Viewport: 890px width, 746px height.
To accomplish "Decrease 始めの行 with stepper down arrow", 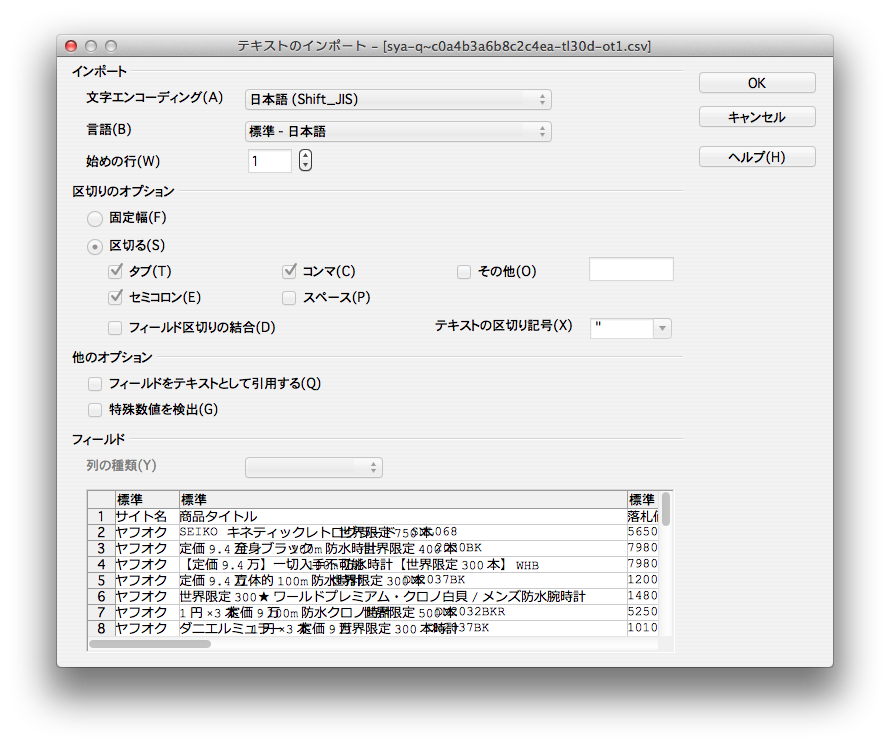I will pyautogui.click(x=305, y=166).
